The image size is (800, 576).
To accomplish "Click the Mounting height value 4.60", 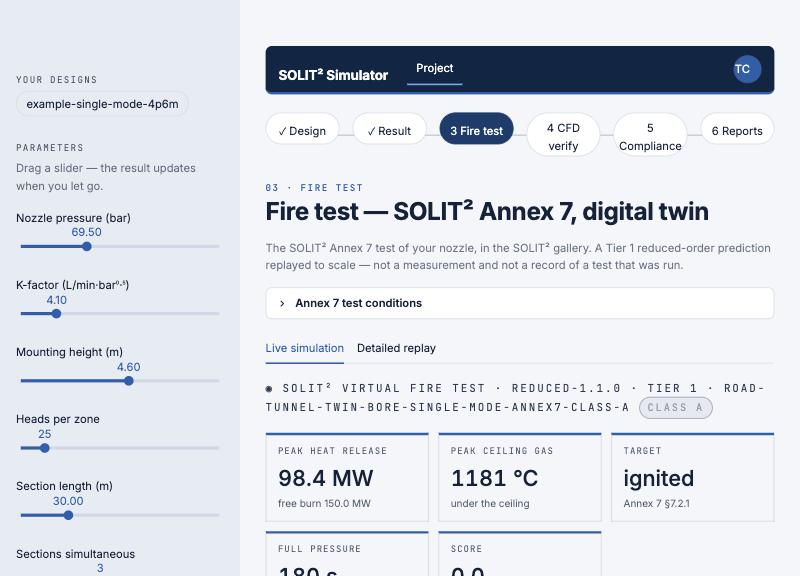I will click(129, 367).
